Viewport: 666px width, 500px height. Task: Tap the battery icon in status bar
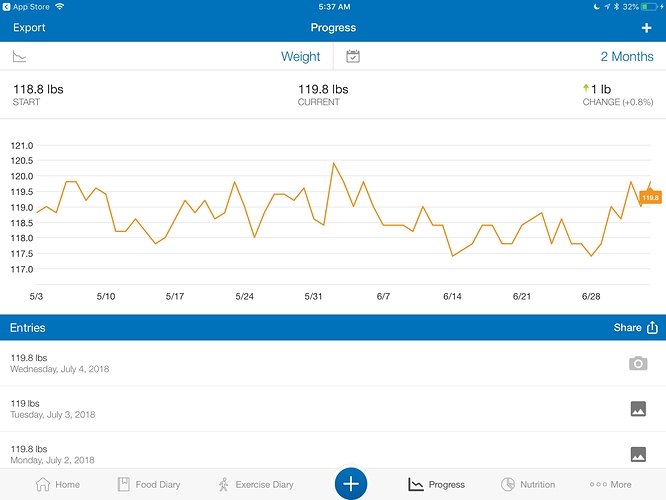click(x=649, y=7)
